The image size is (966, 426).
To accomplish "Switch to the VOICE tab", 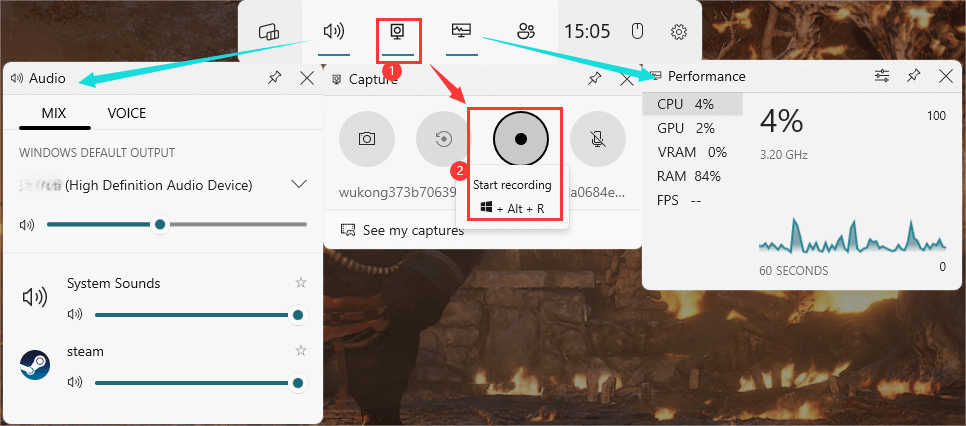I will click(127, 113).
